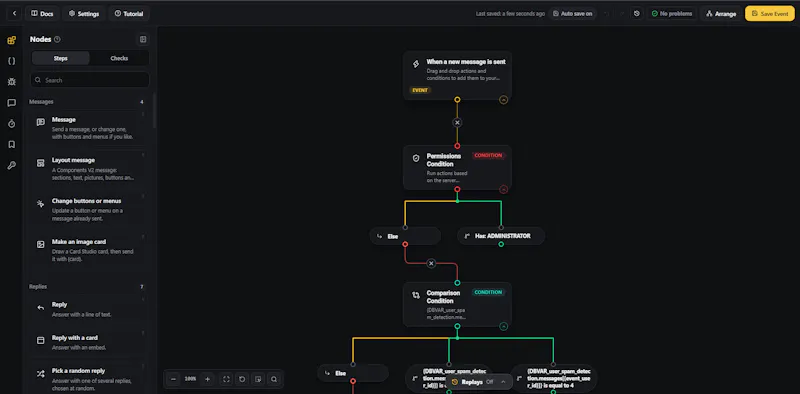Open the chat bubble sidebar icon

tap(11, 103)
